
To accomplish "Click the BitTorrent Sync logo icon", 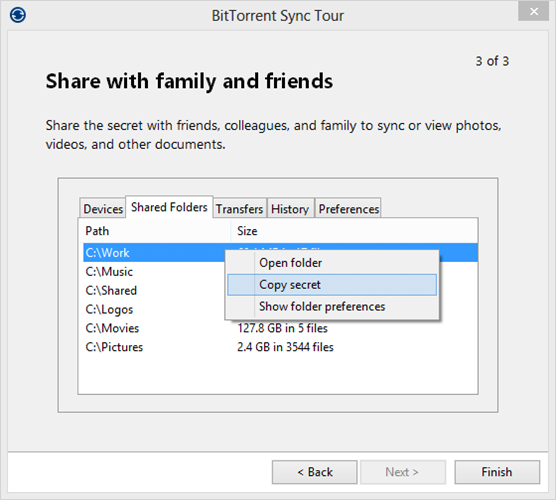I will [x=18, y=15].
